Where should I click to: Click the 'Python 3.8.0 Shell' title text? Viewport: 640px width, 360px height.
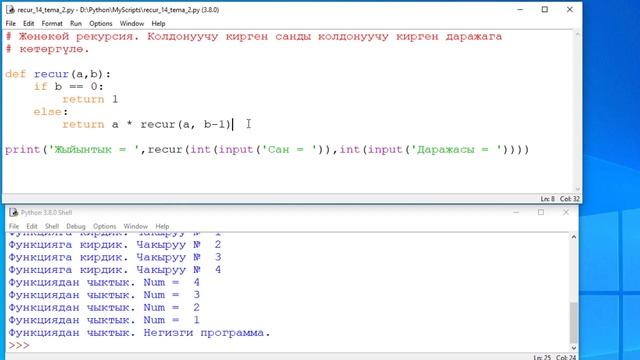tap(46, 212)
